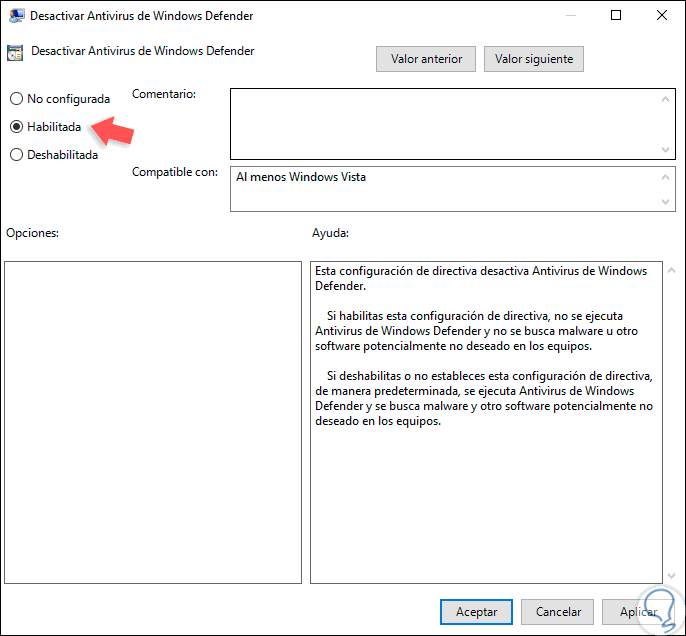
Task: Click Ayuda panel scroll up arrow
Action: (672, 270)
